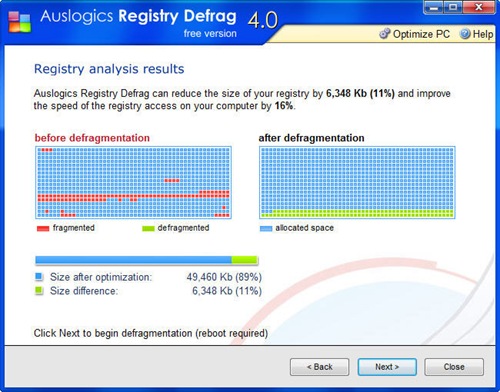The width and height of the screenshot is (500, 392).
Task: Click the Help question mark icon
Action: (465, 34)
